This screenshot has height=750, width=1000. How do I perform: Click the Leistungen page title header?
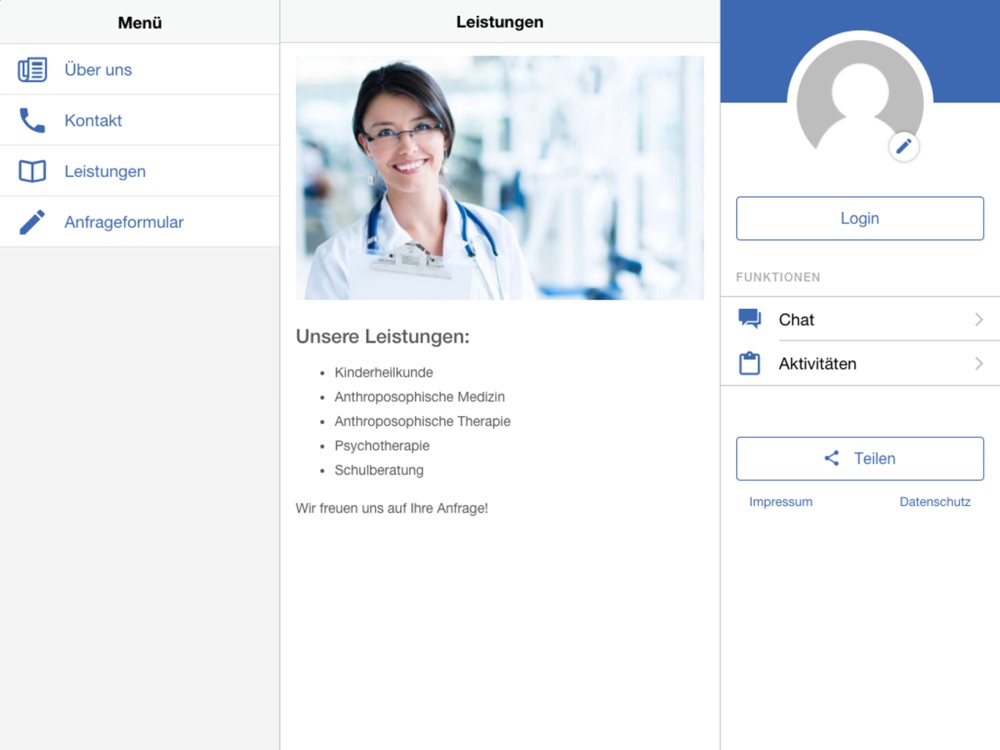(x=499, y=22)
